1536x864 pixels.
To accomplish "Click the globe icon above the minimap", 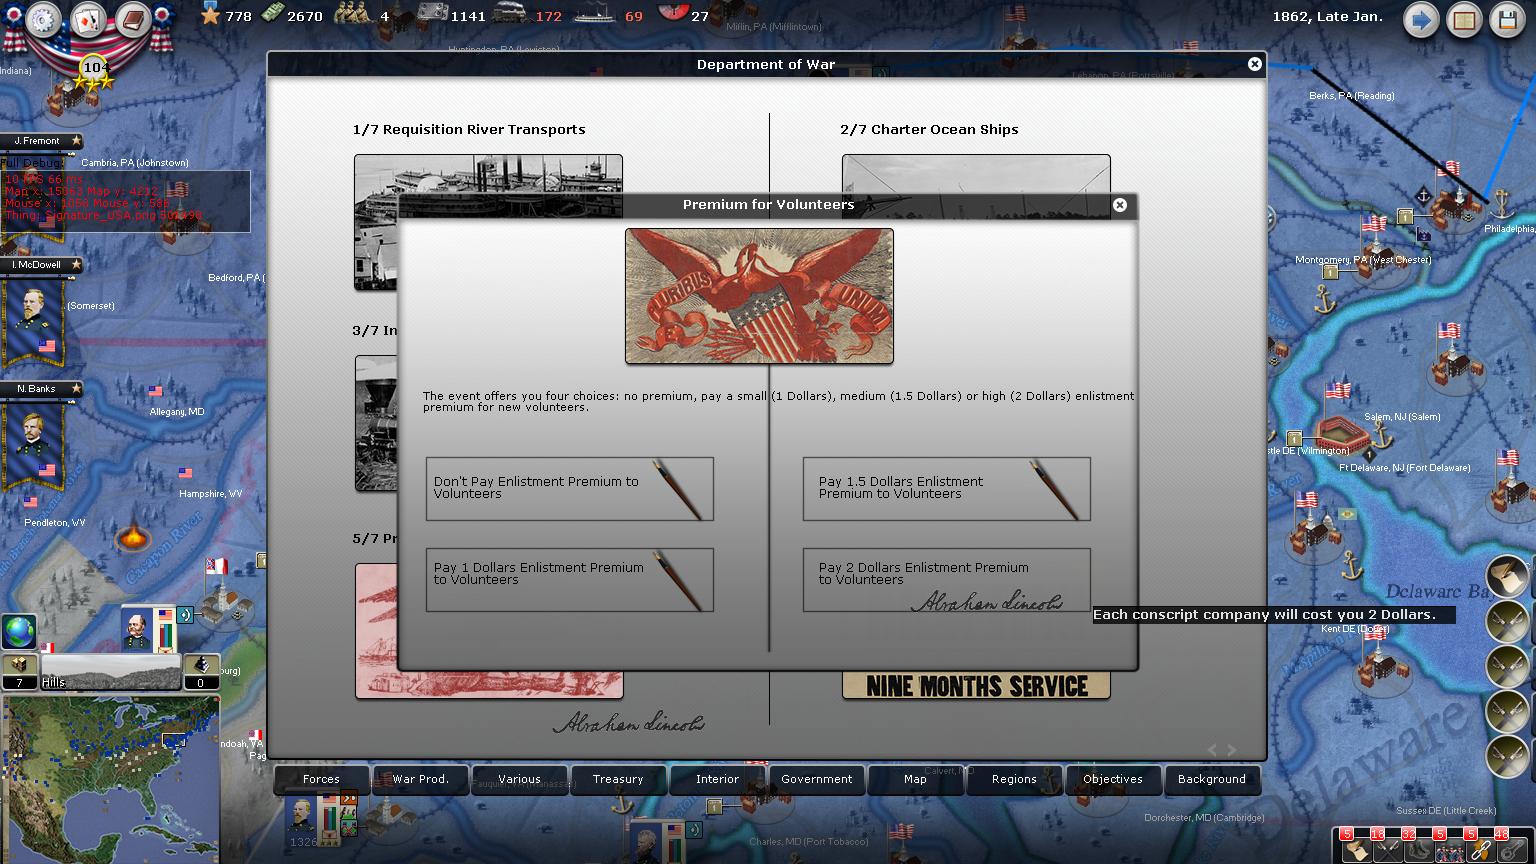I will click(x=19, y=632).
